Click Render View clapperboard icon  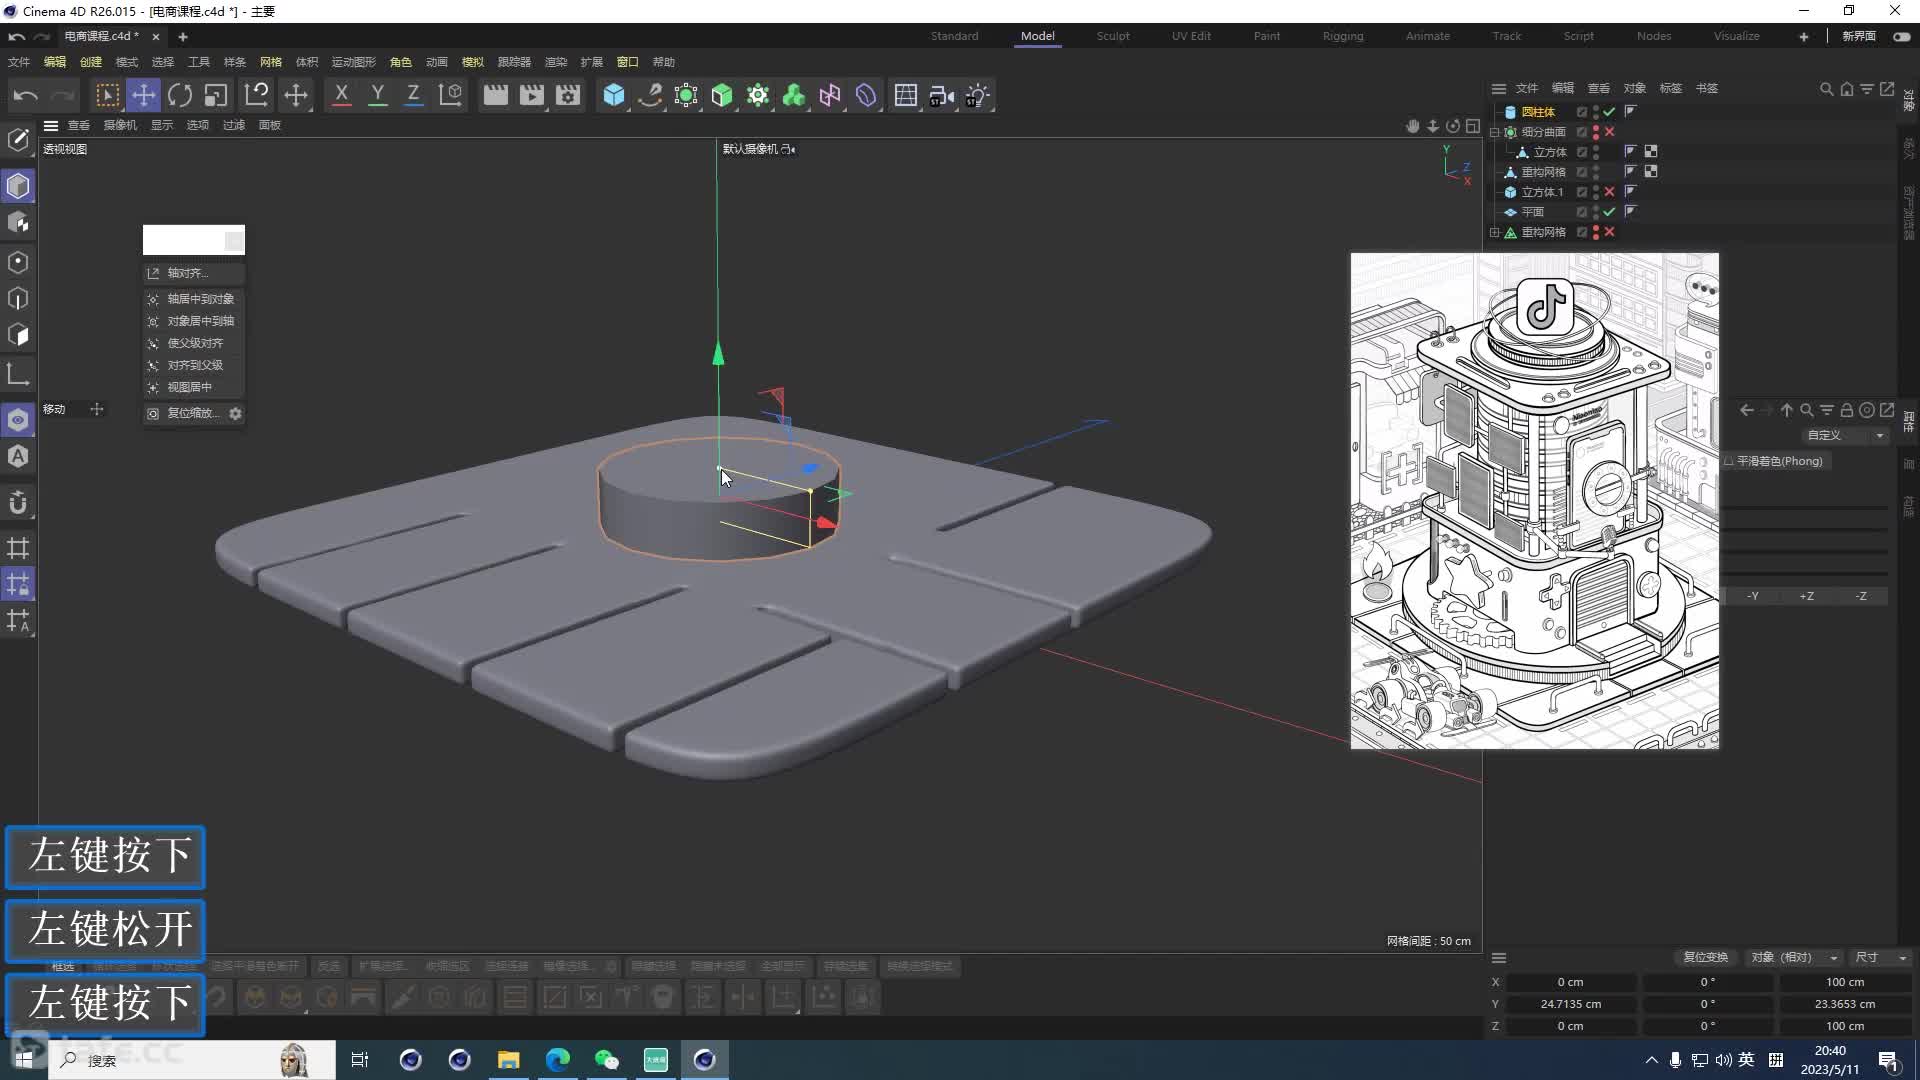click(x=496, y=95)
